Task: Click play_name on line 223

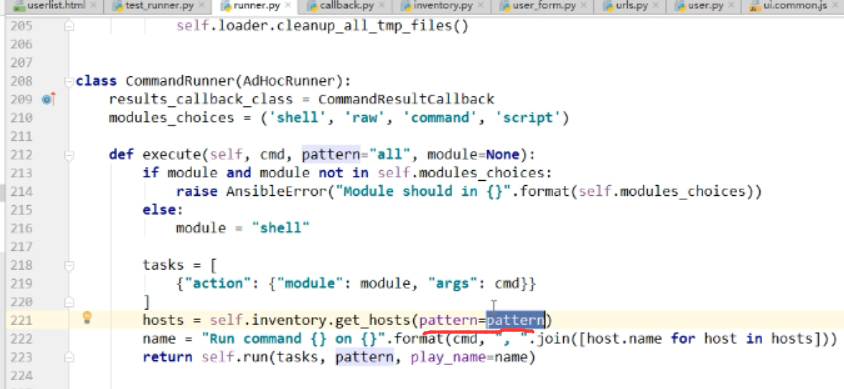Action: [448, 357]
